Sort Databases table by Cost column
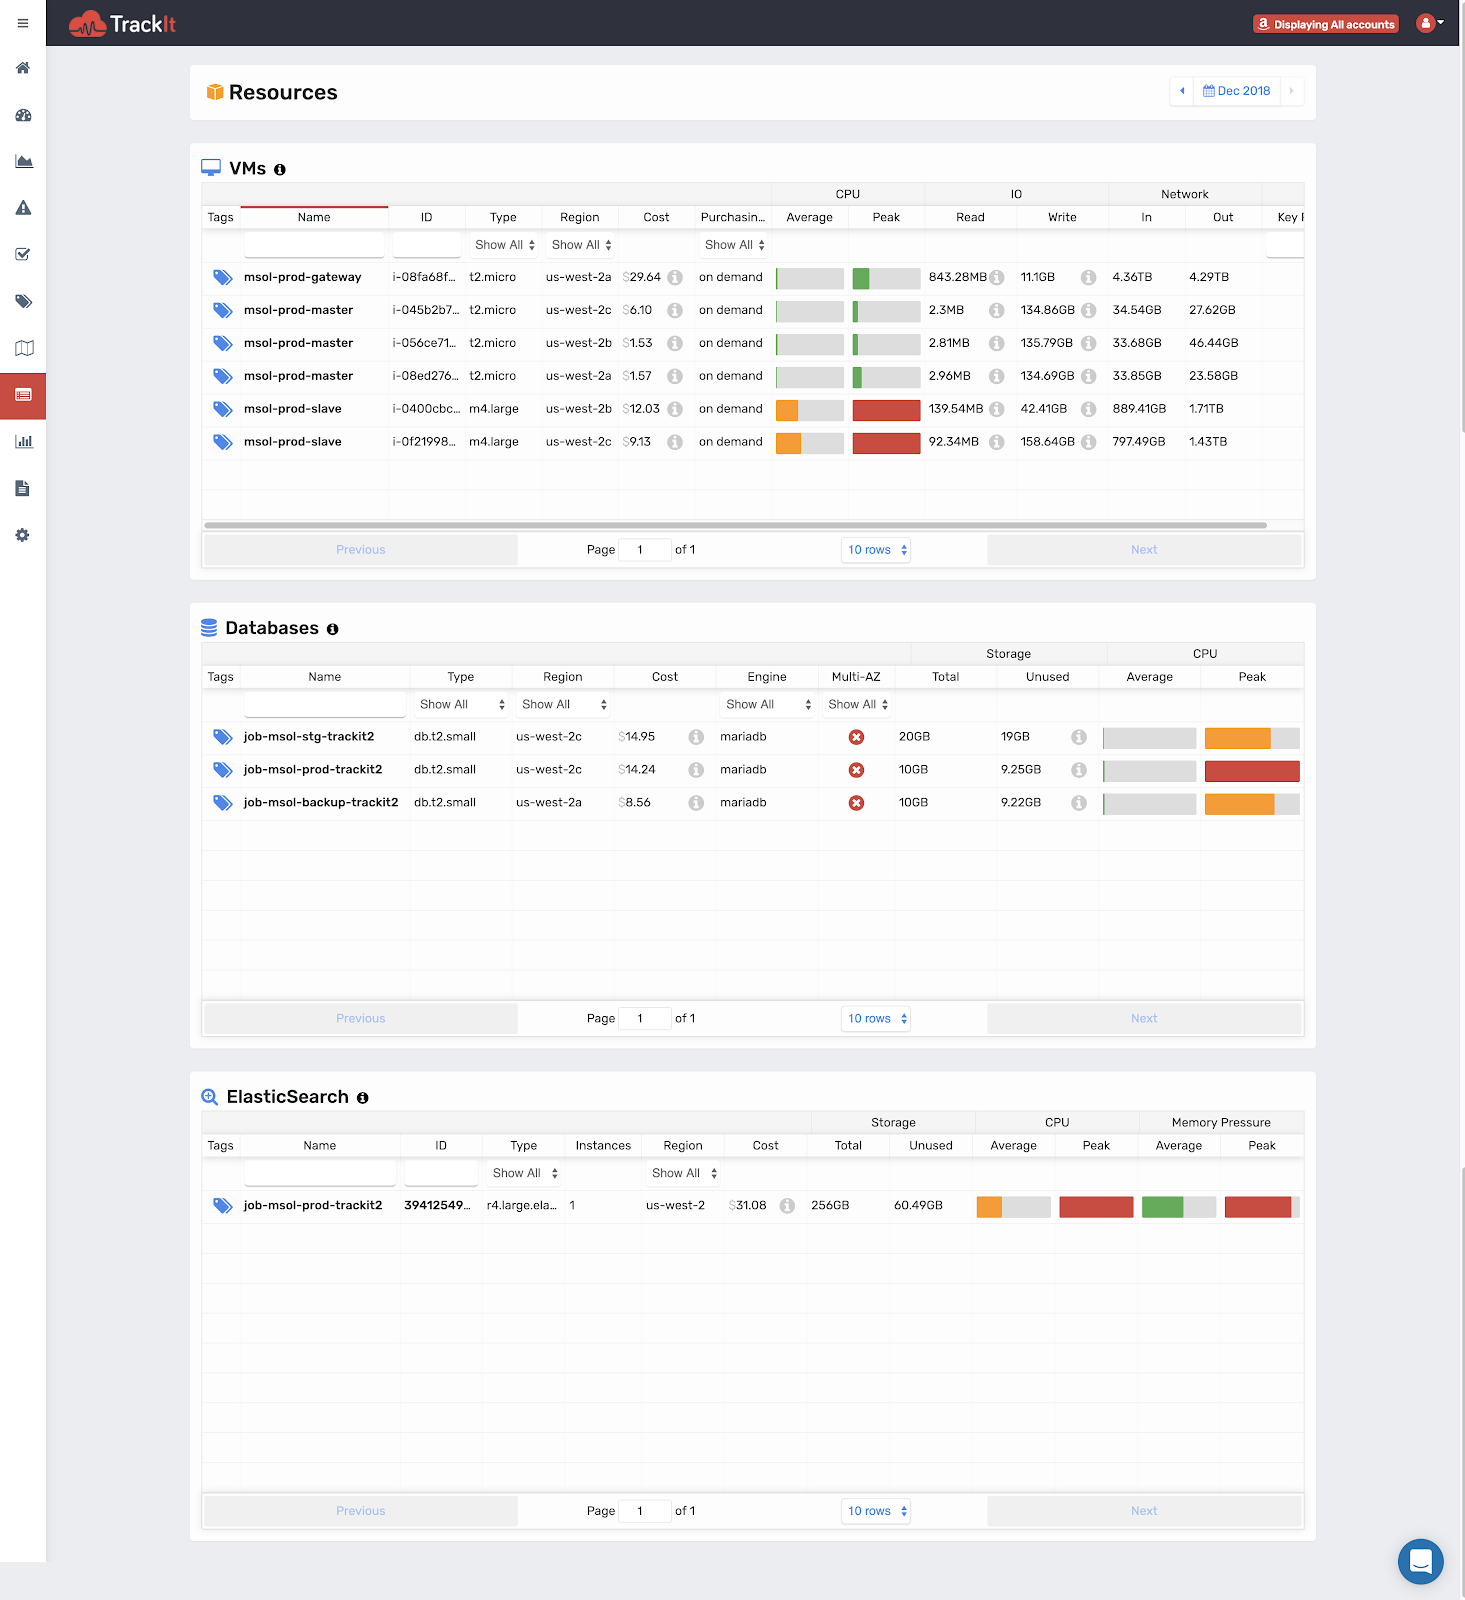 coord(665,677)
